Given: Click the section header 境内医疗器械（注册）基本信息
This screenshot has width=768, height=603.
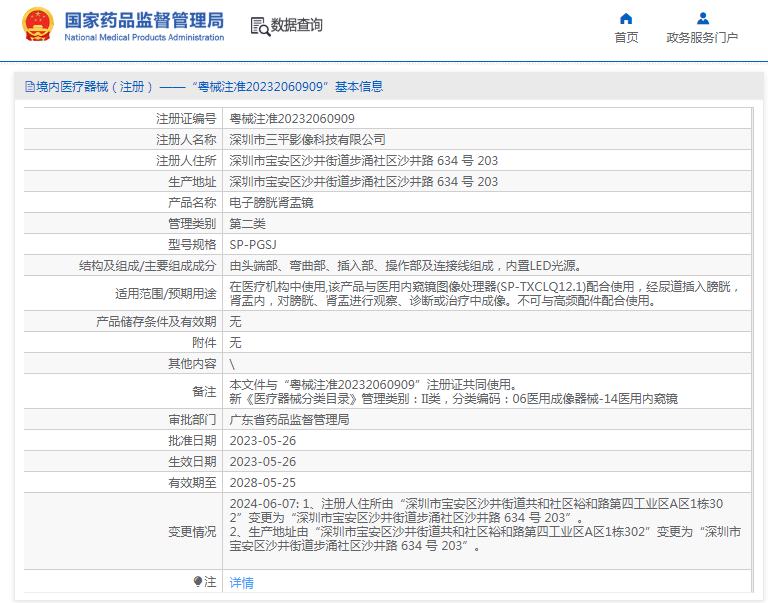Looking at the screenshot, I should click(x=204, y=87).
